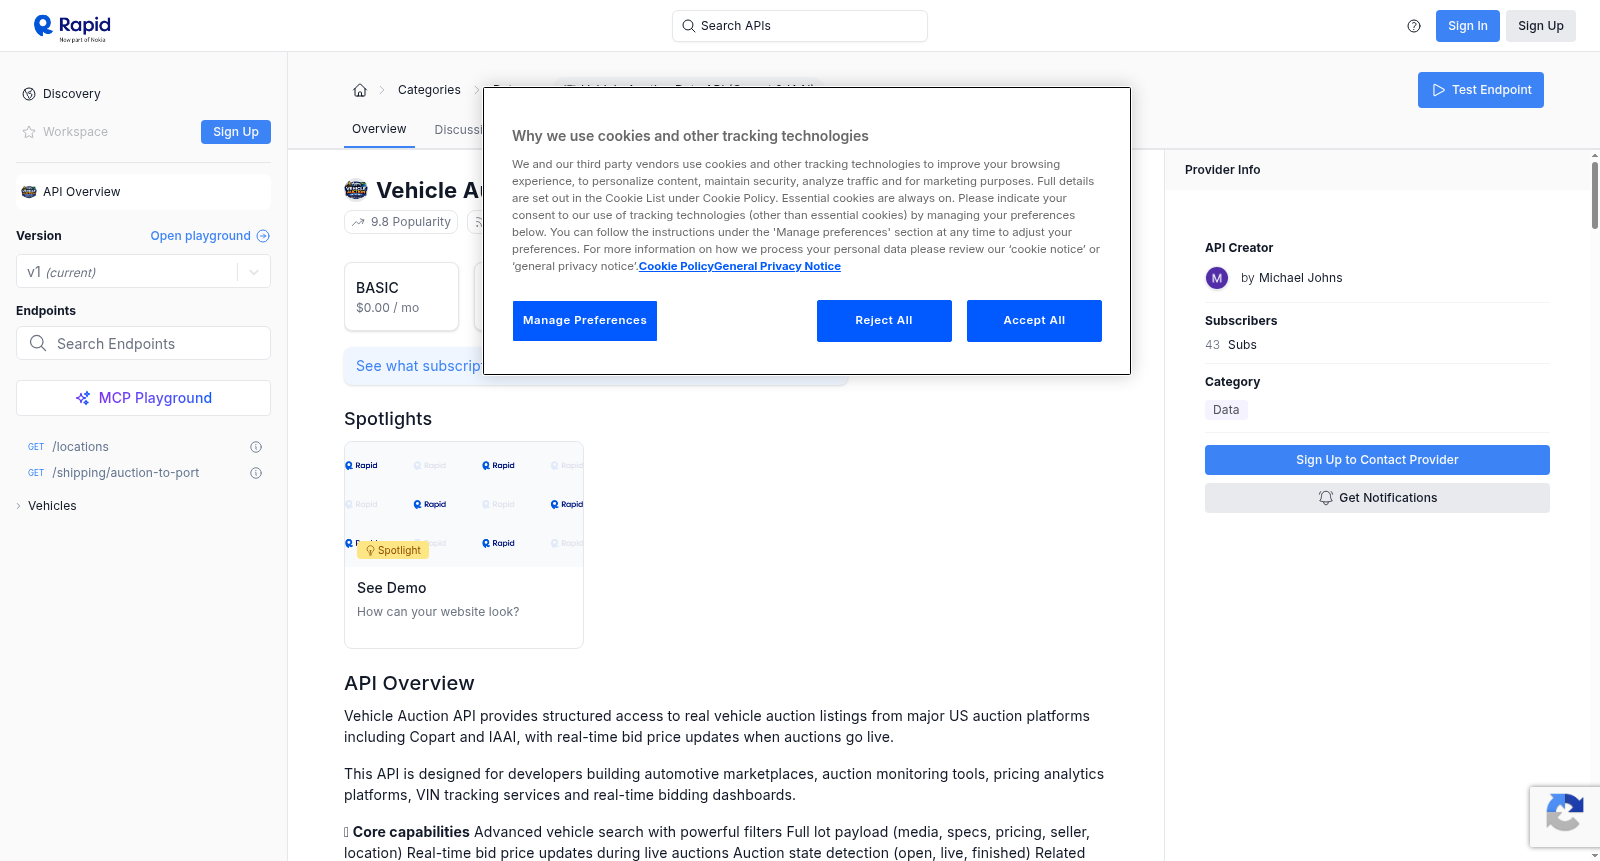Image resolution: width=1600 pixels, height=861 pixels.
Task: Click the Discovery compass icon
Action: pos(29,94)
